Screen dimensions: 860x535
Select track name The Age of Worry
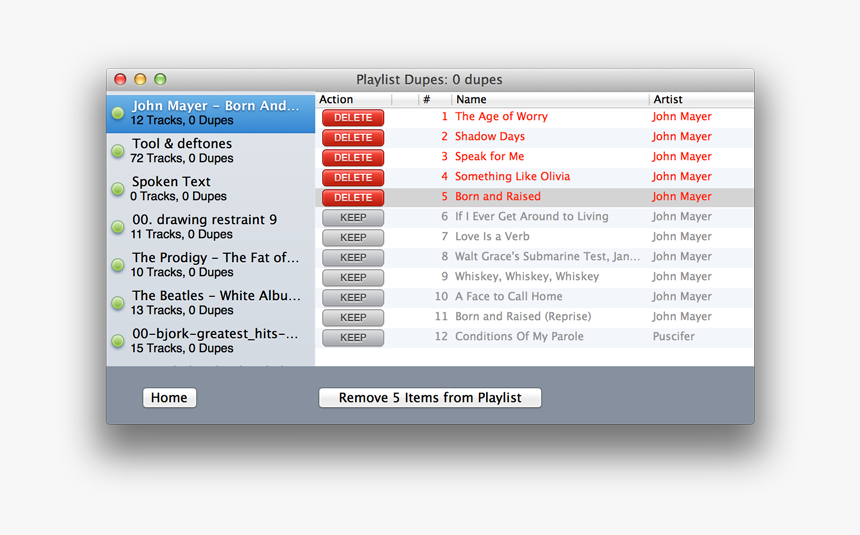[501, 116]
